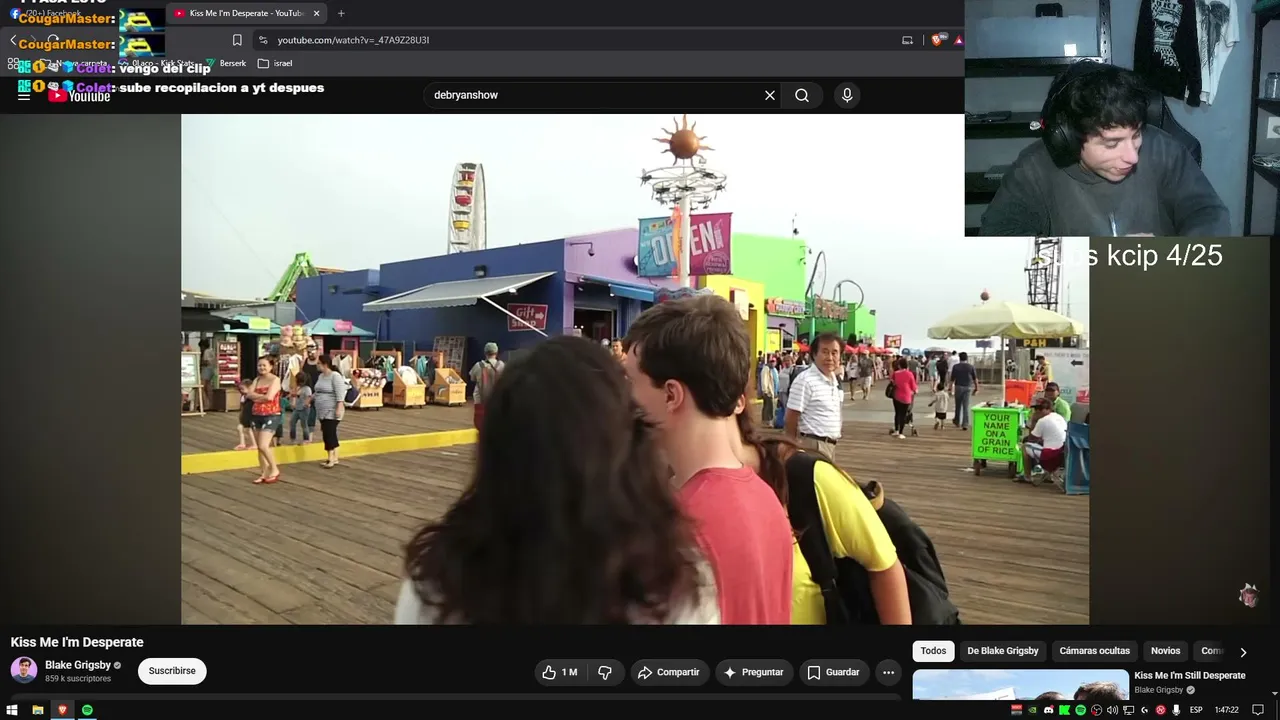Click the browser address bar URL

[x=353, y=40]
